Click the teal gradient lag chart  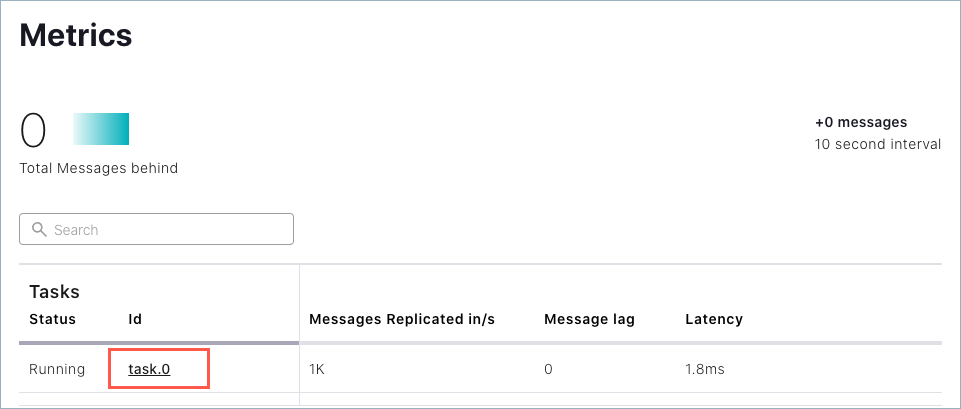(101, 129)
